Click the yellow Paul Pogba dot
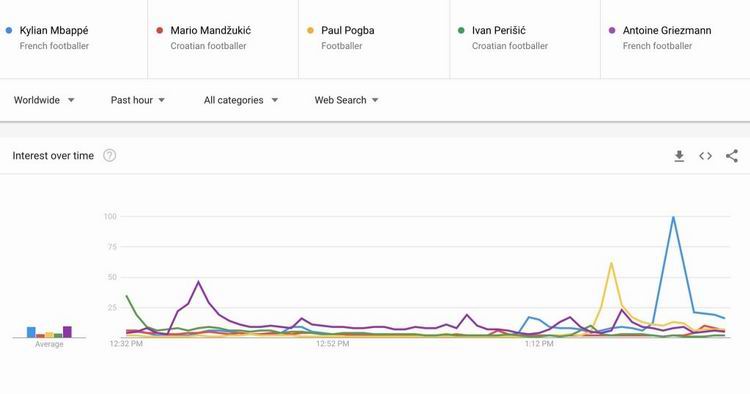750x394 pixels. 310,31
